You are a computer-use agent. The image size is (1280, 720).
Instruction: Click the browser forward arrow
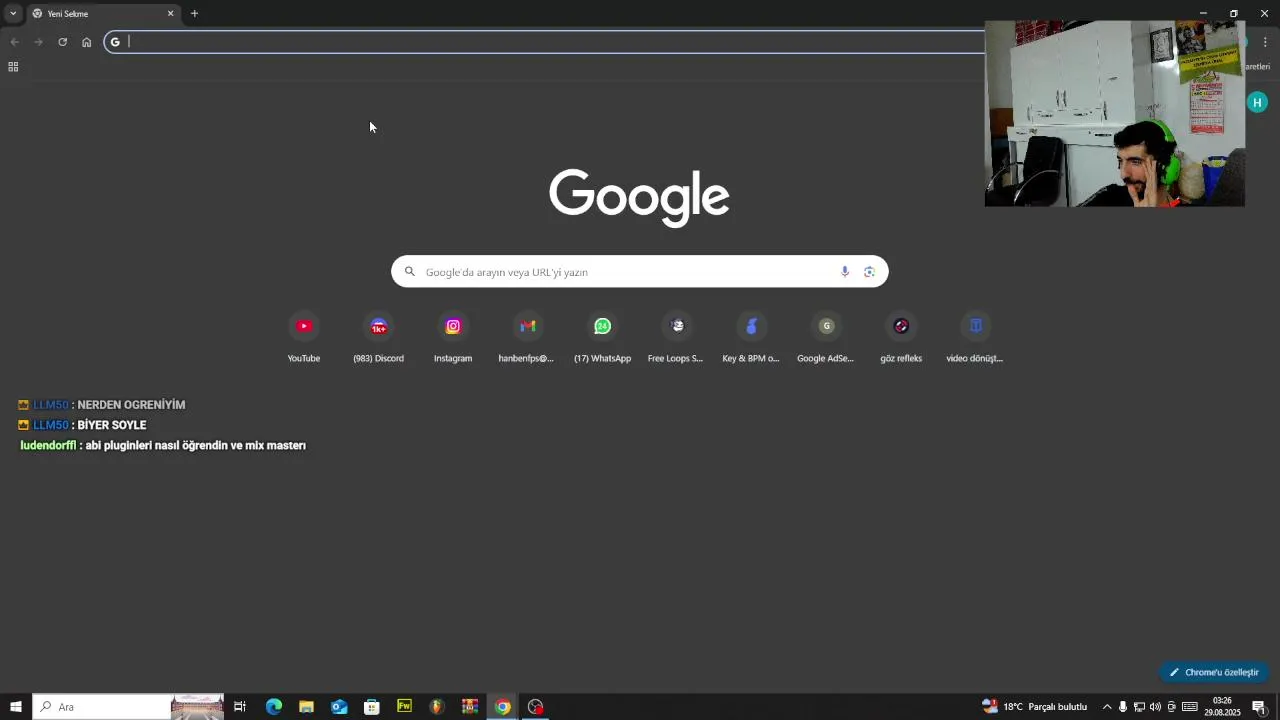click(38, 42)
